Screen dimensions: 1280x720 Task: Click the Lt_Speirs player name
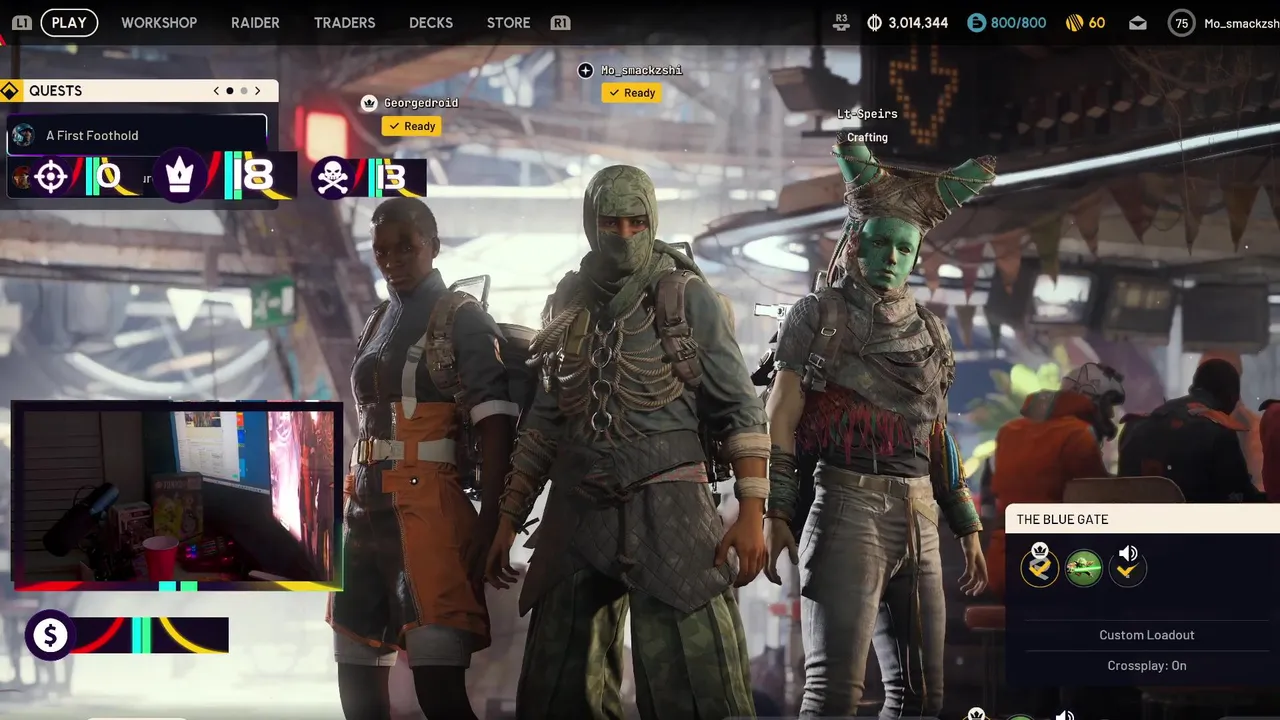(867, 114)
